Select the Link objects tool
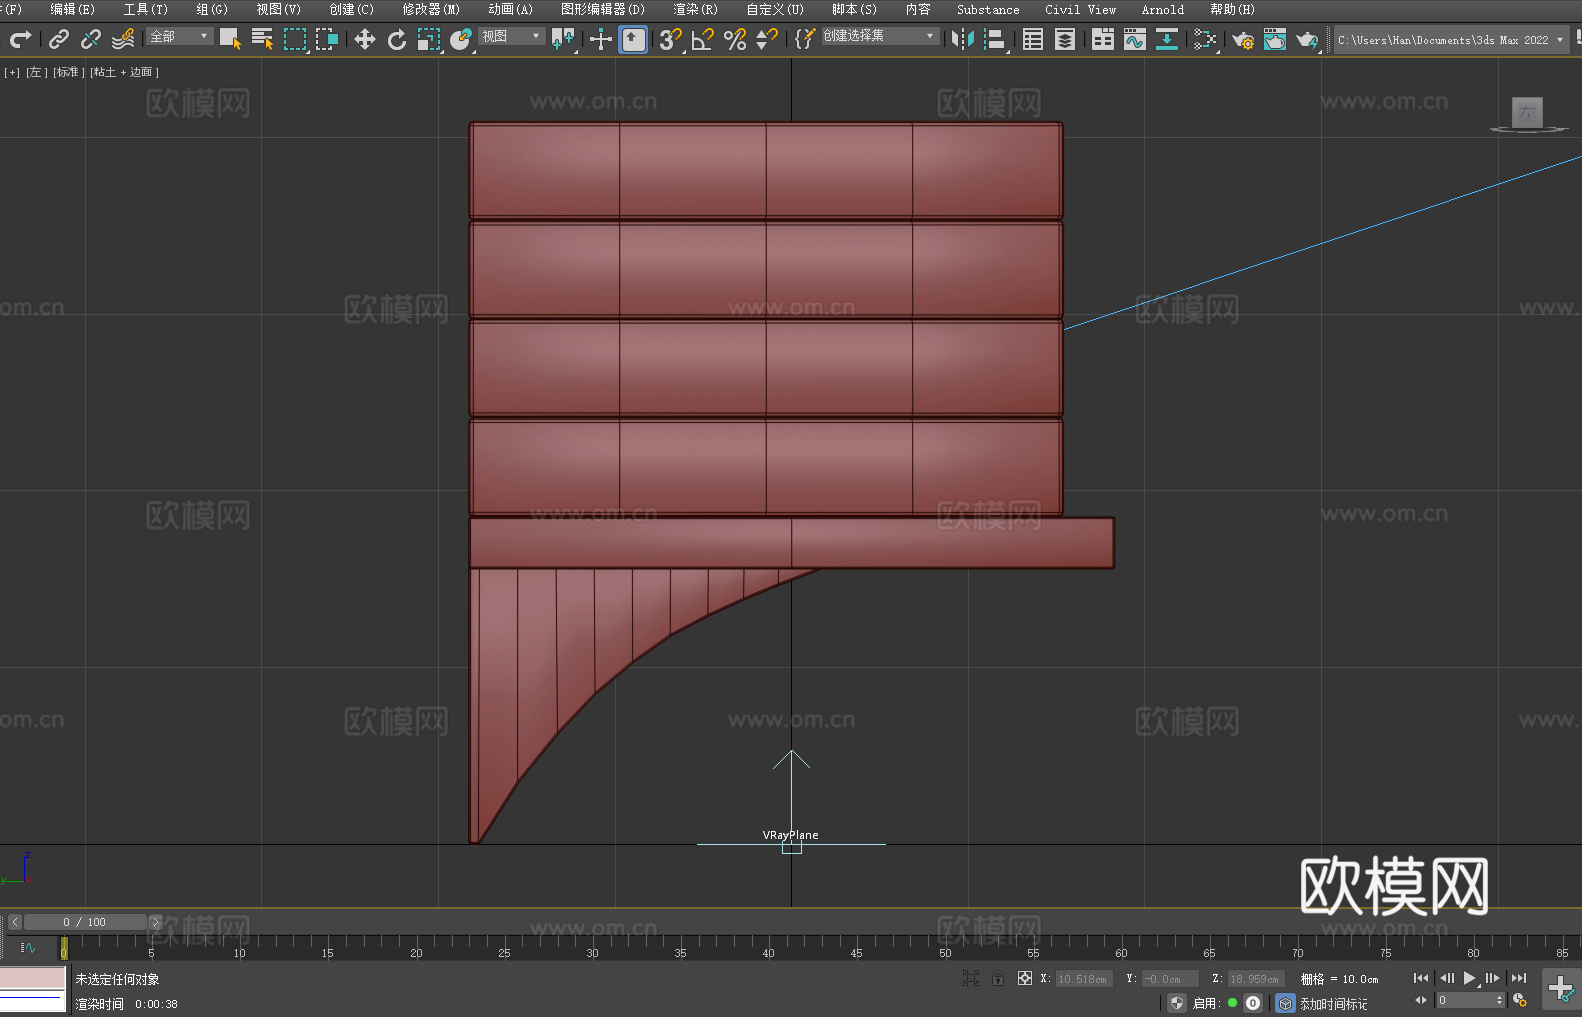 [x=59, y=39]
